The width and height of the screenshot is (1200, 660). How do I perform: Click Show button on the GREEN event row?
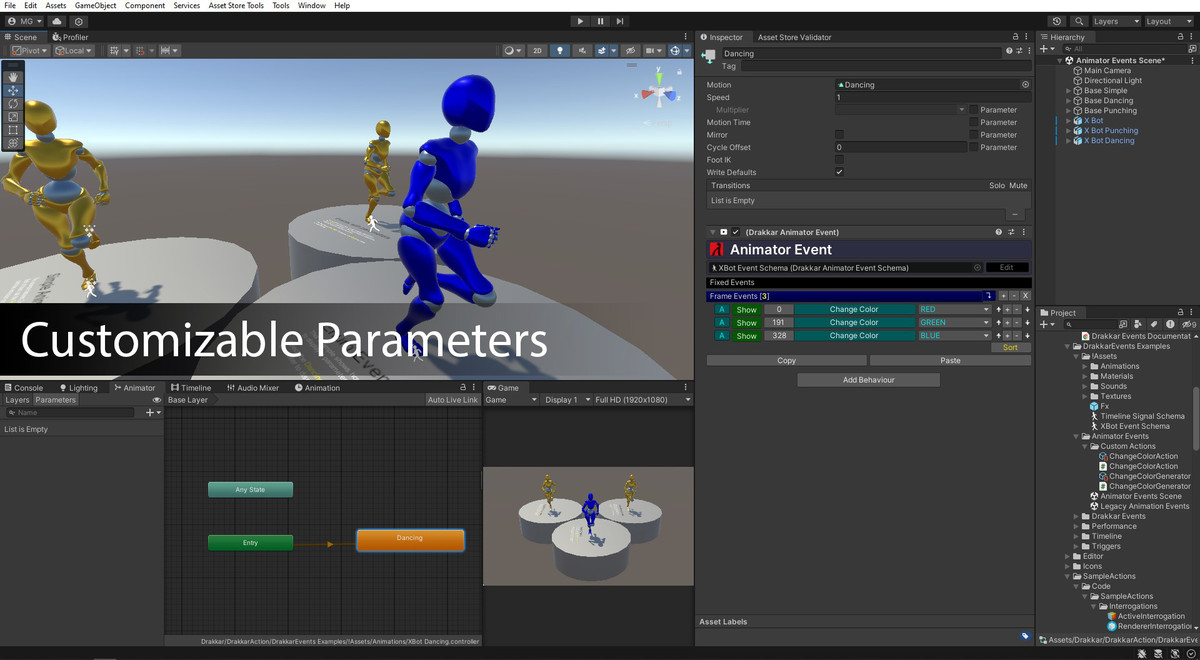pos(747,323)
